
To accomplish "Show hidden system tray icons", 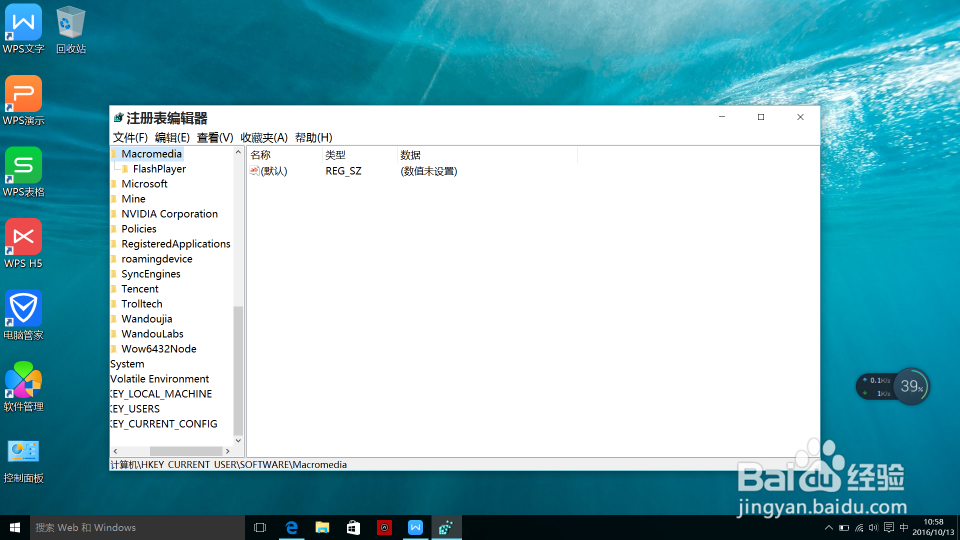I will click(x=828, y=528).
